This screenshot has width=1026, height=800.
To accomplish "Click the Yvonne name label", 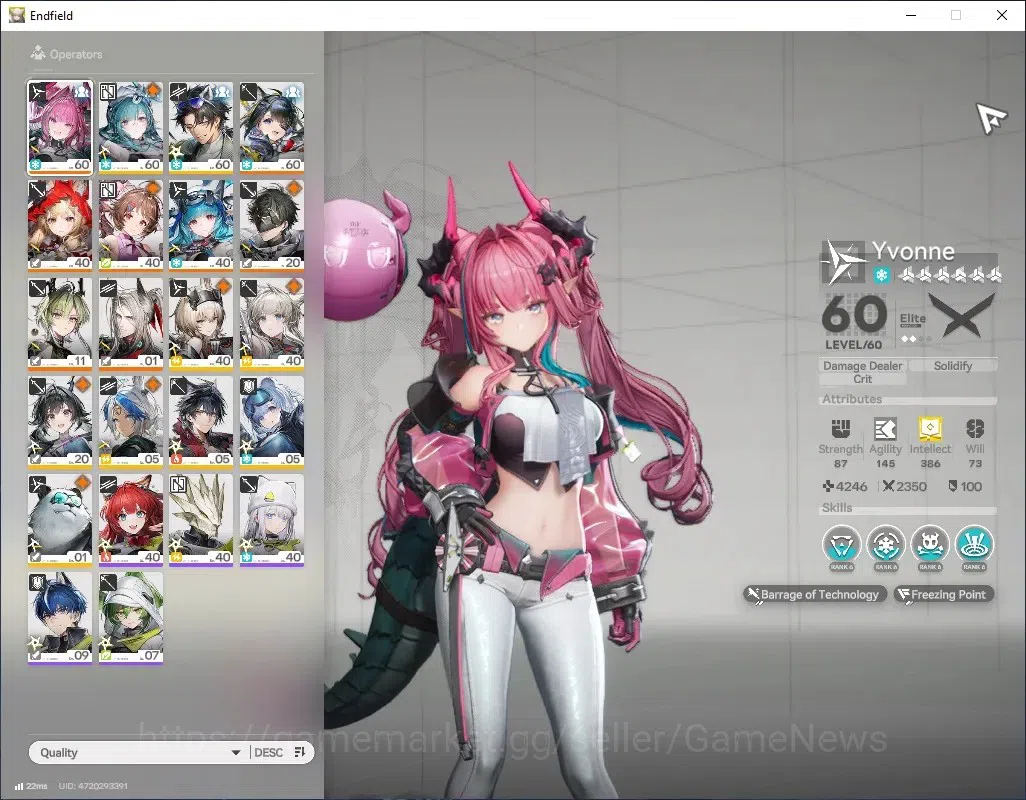I will coord(913,251).
